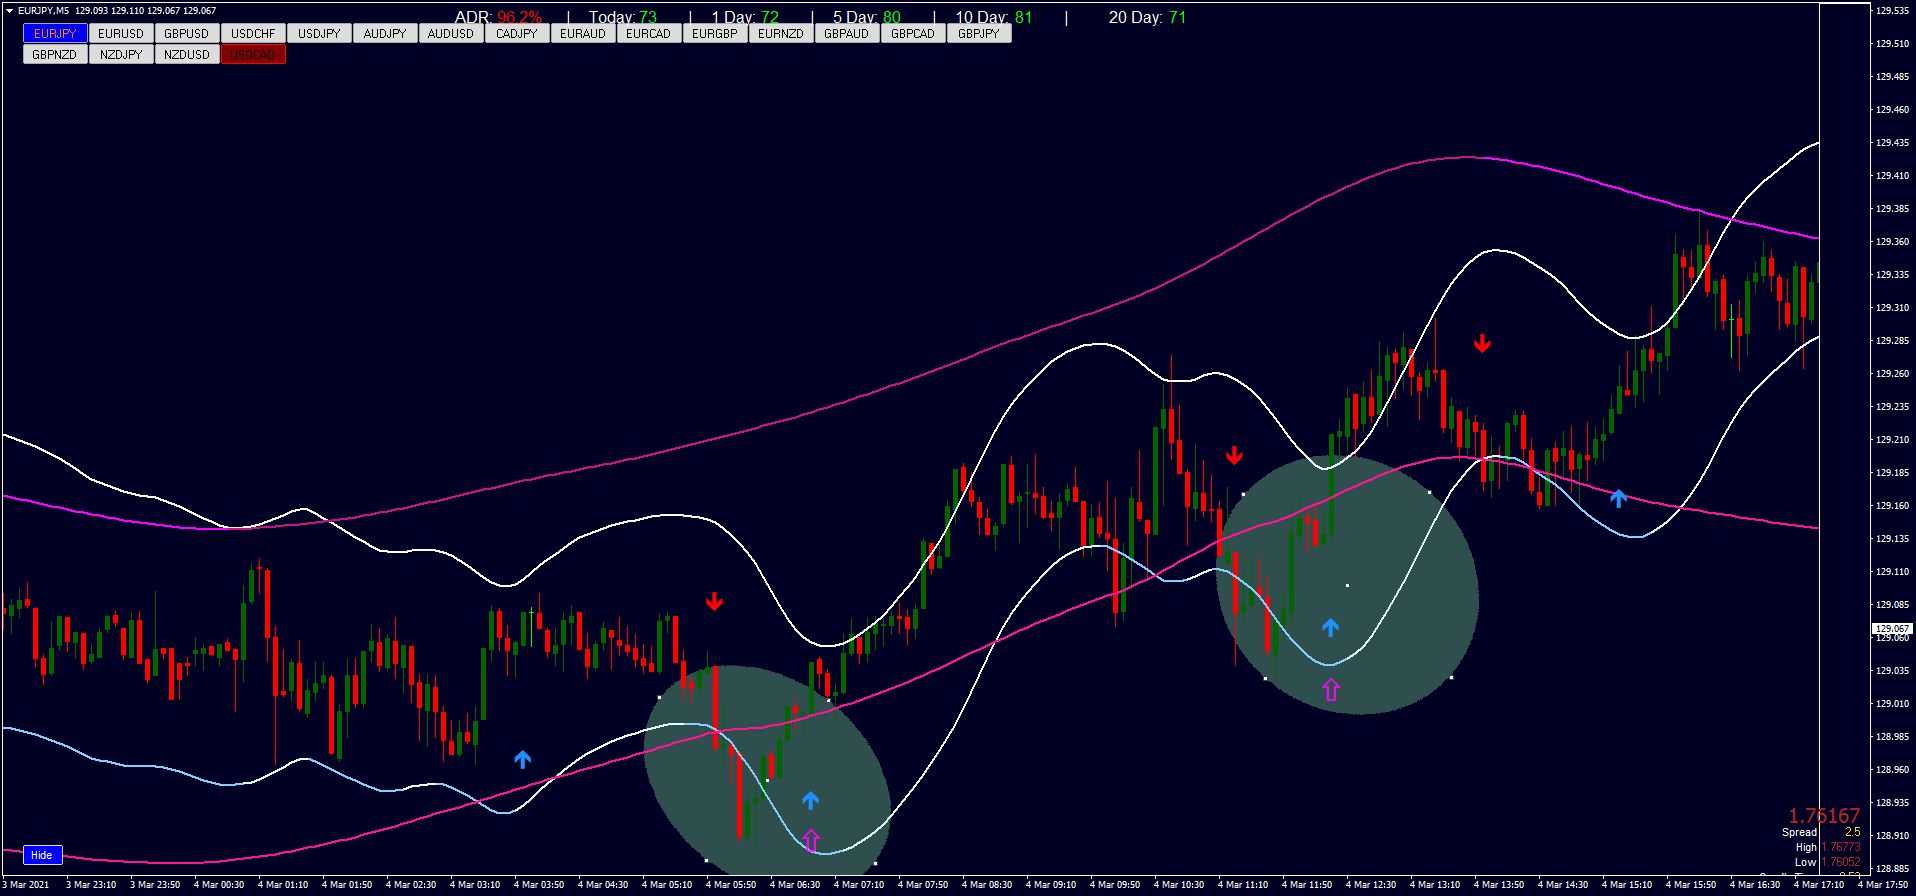
Task: Switch chart to EURUSD symbol
Action: click(121, 34)
